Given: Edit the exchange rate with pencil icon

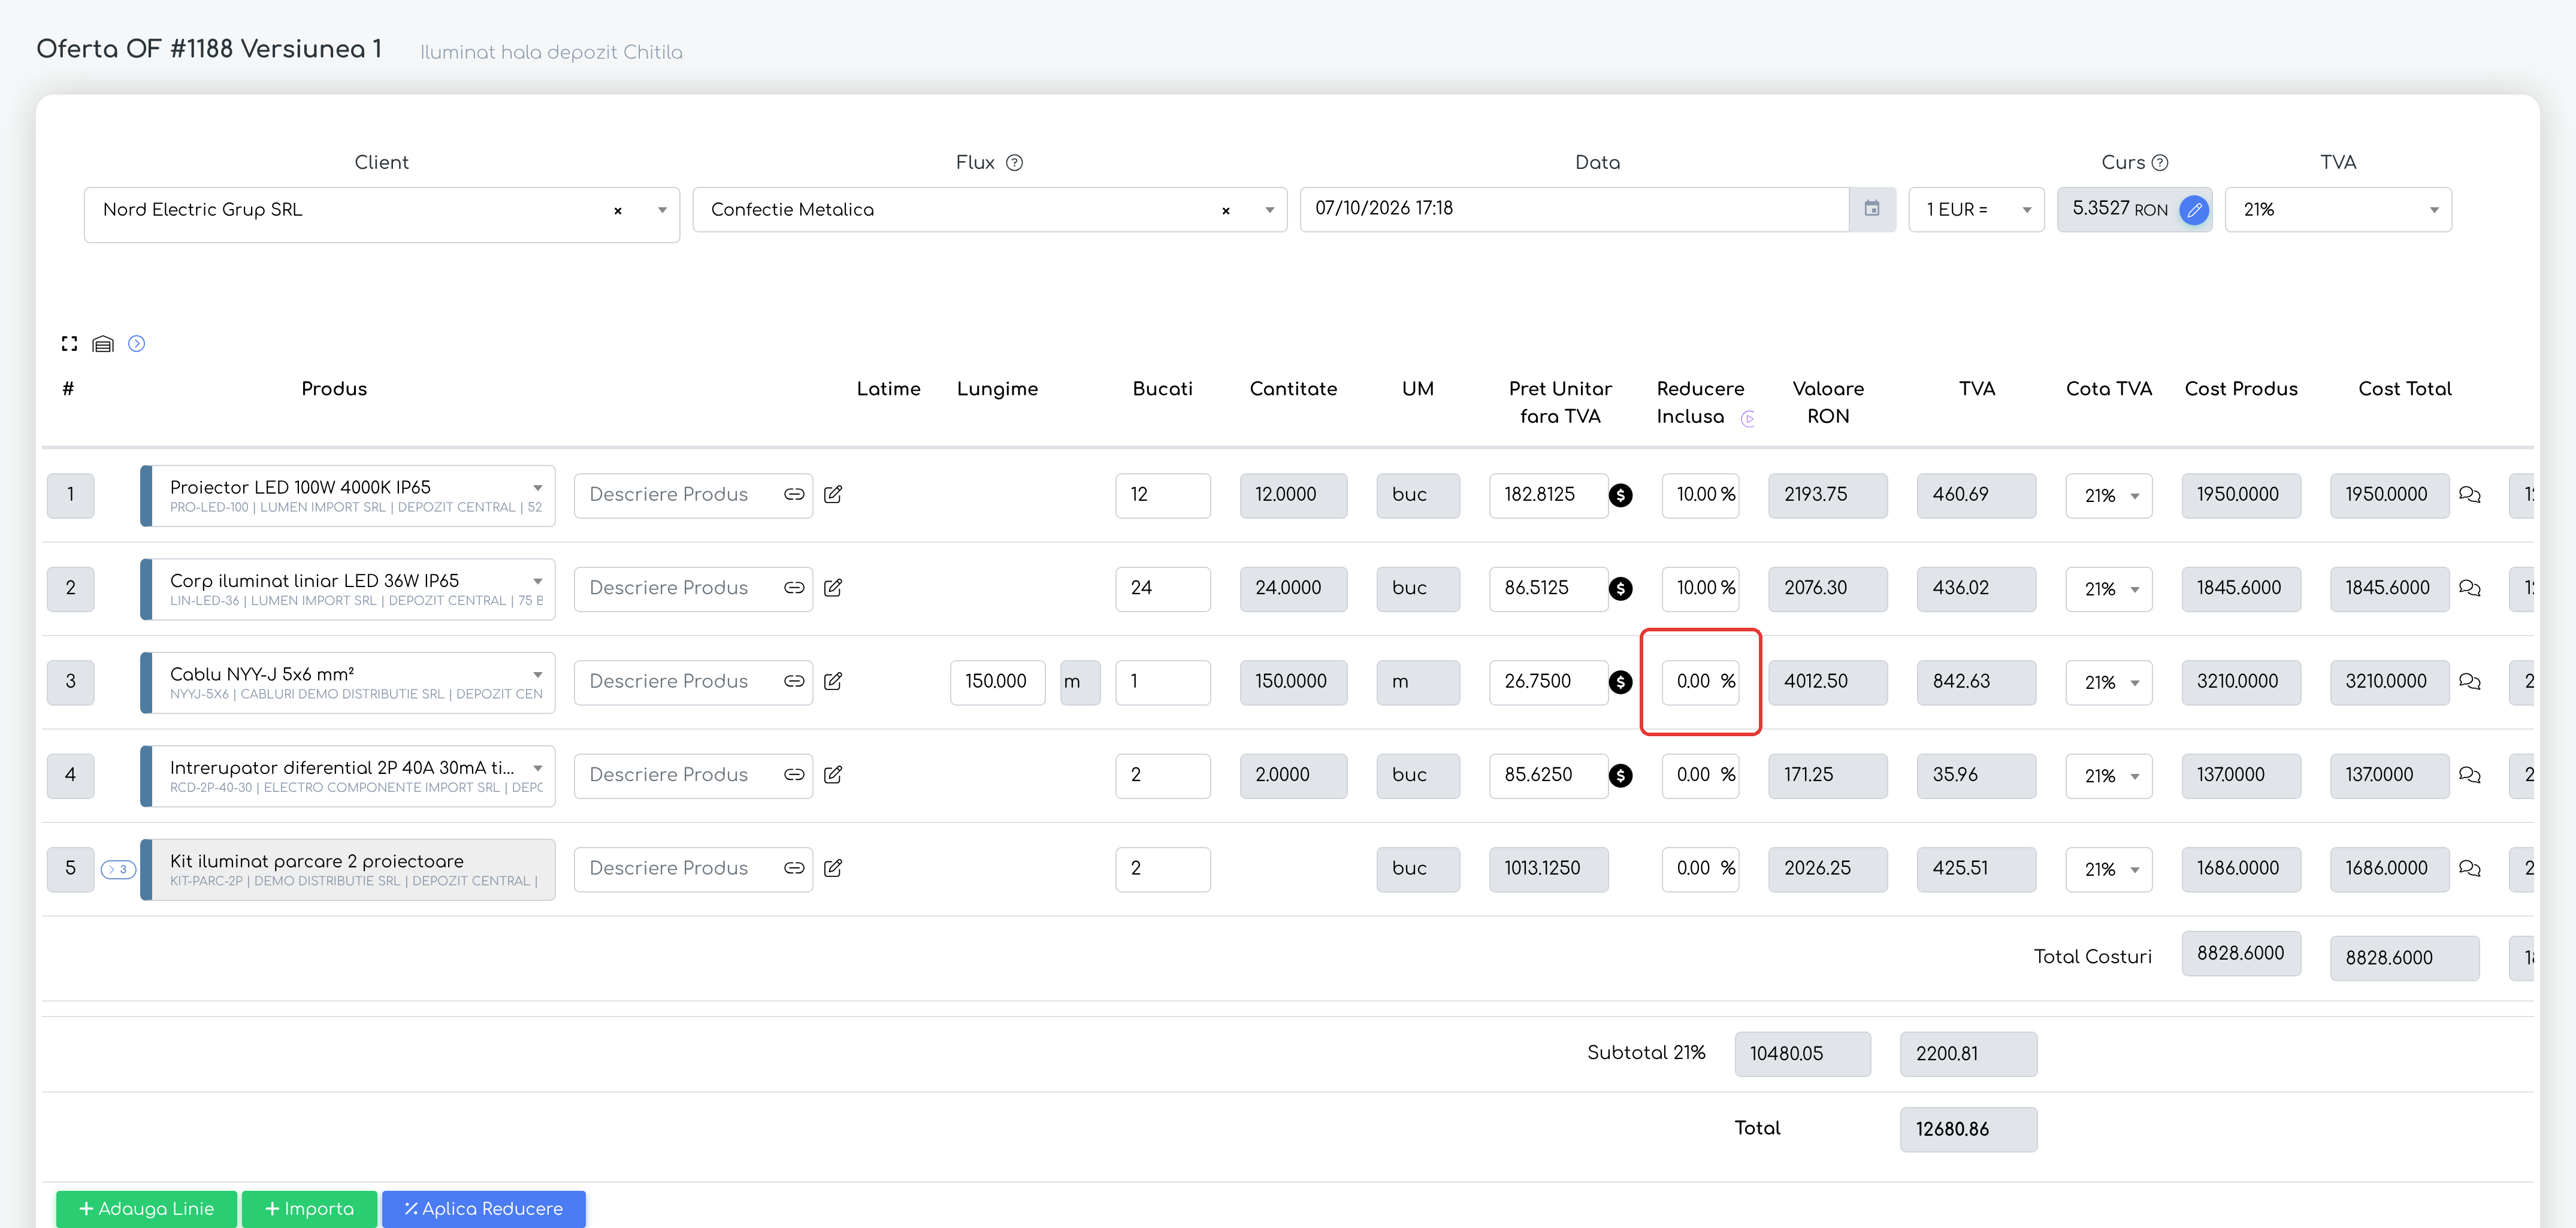Looking at the screenshot, I should pyautogui.click(x=2194, y=210).
